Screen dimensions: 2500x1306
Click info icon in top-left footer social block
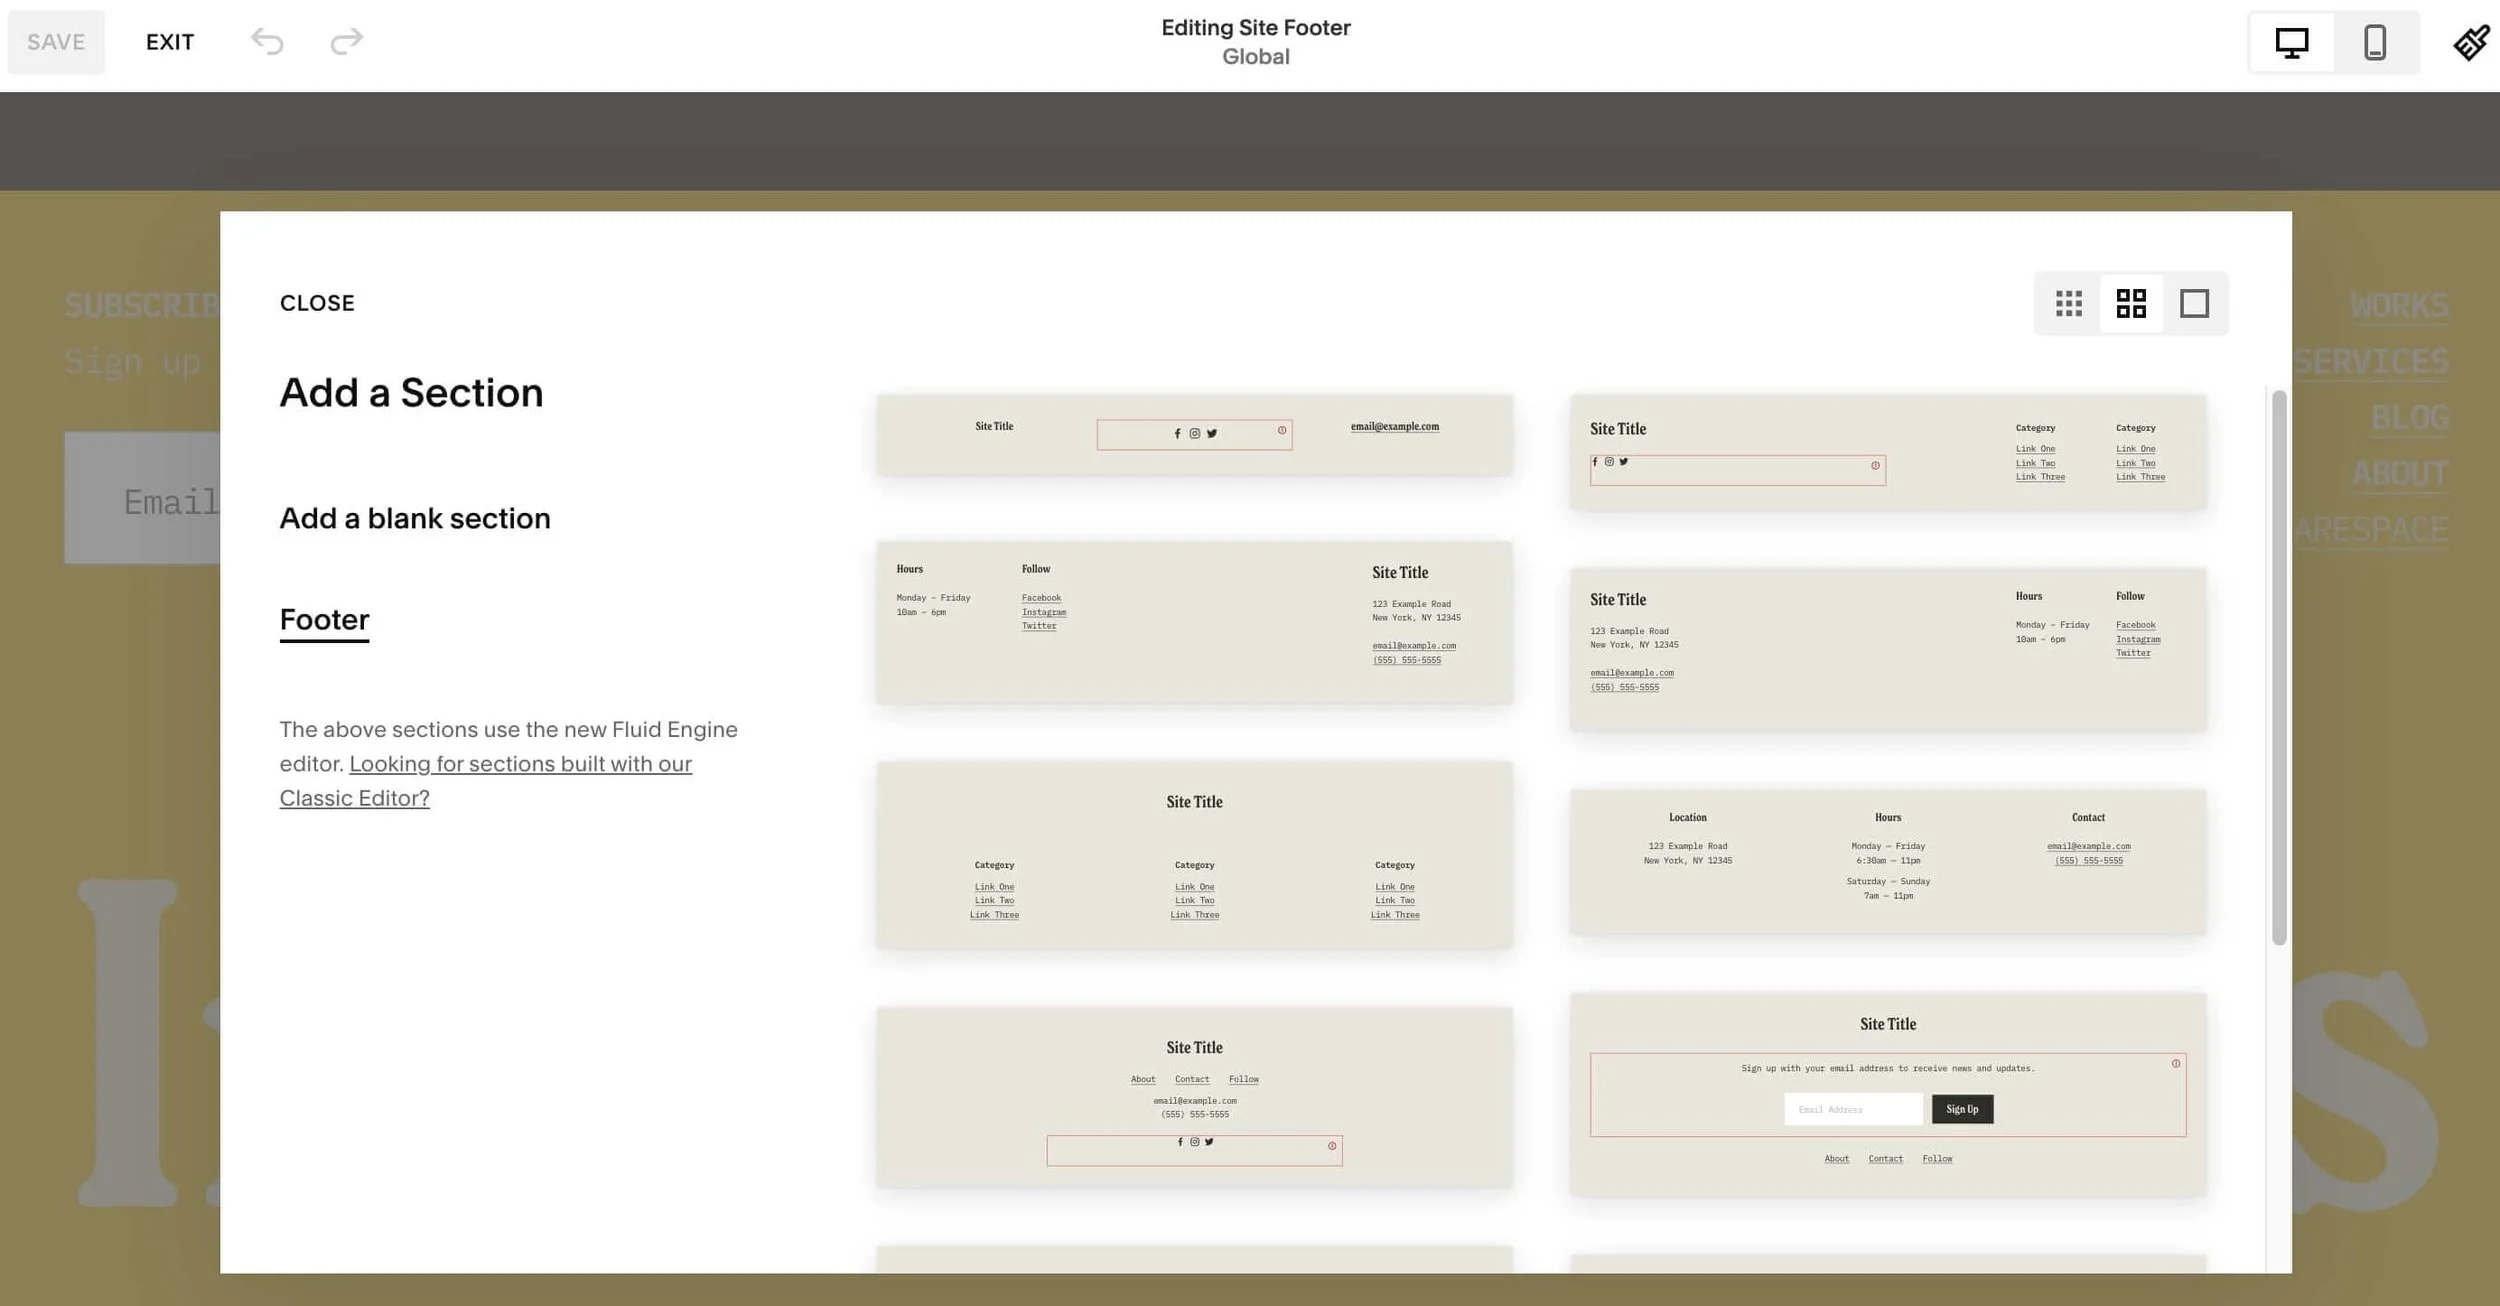(x=1281, y=431)
